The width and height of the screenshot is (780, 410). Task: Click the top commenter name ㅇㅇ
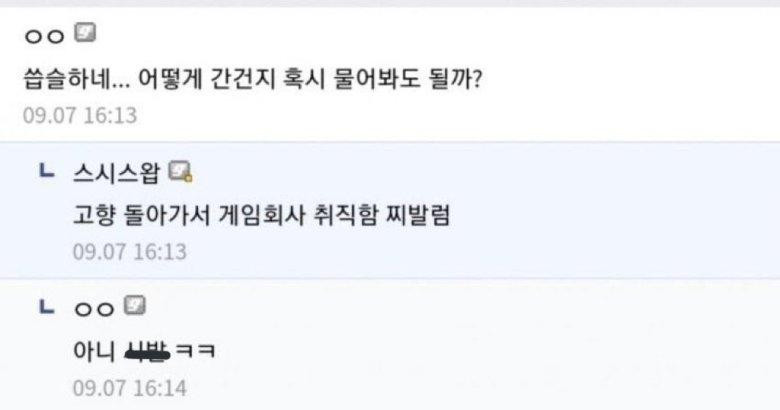[x=44, y=36]
